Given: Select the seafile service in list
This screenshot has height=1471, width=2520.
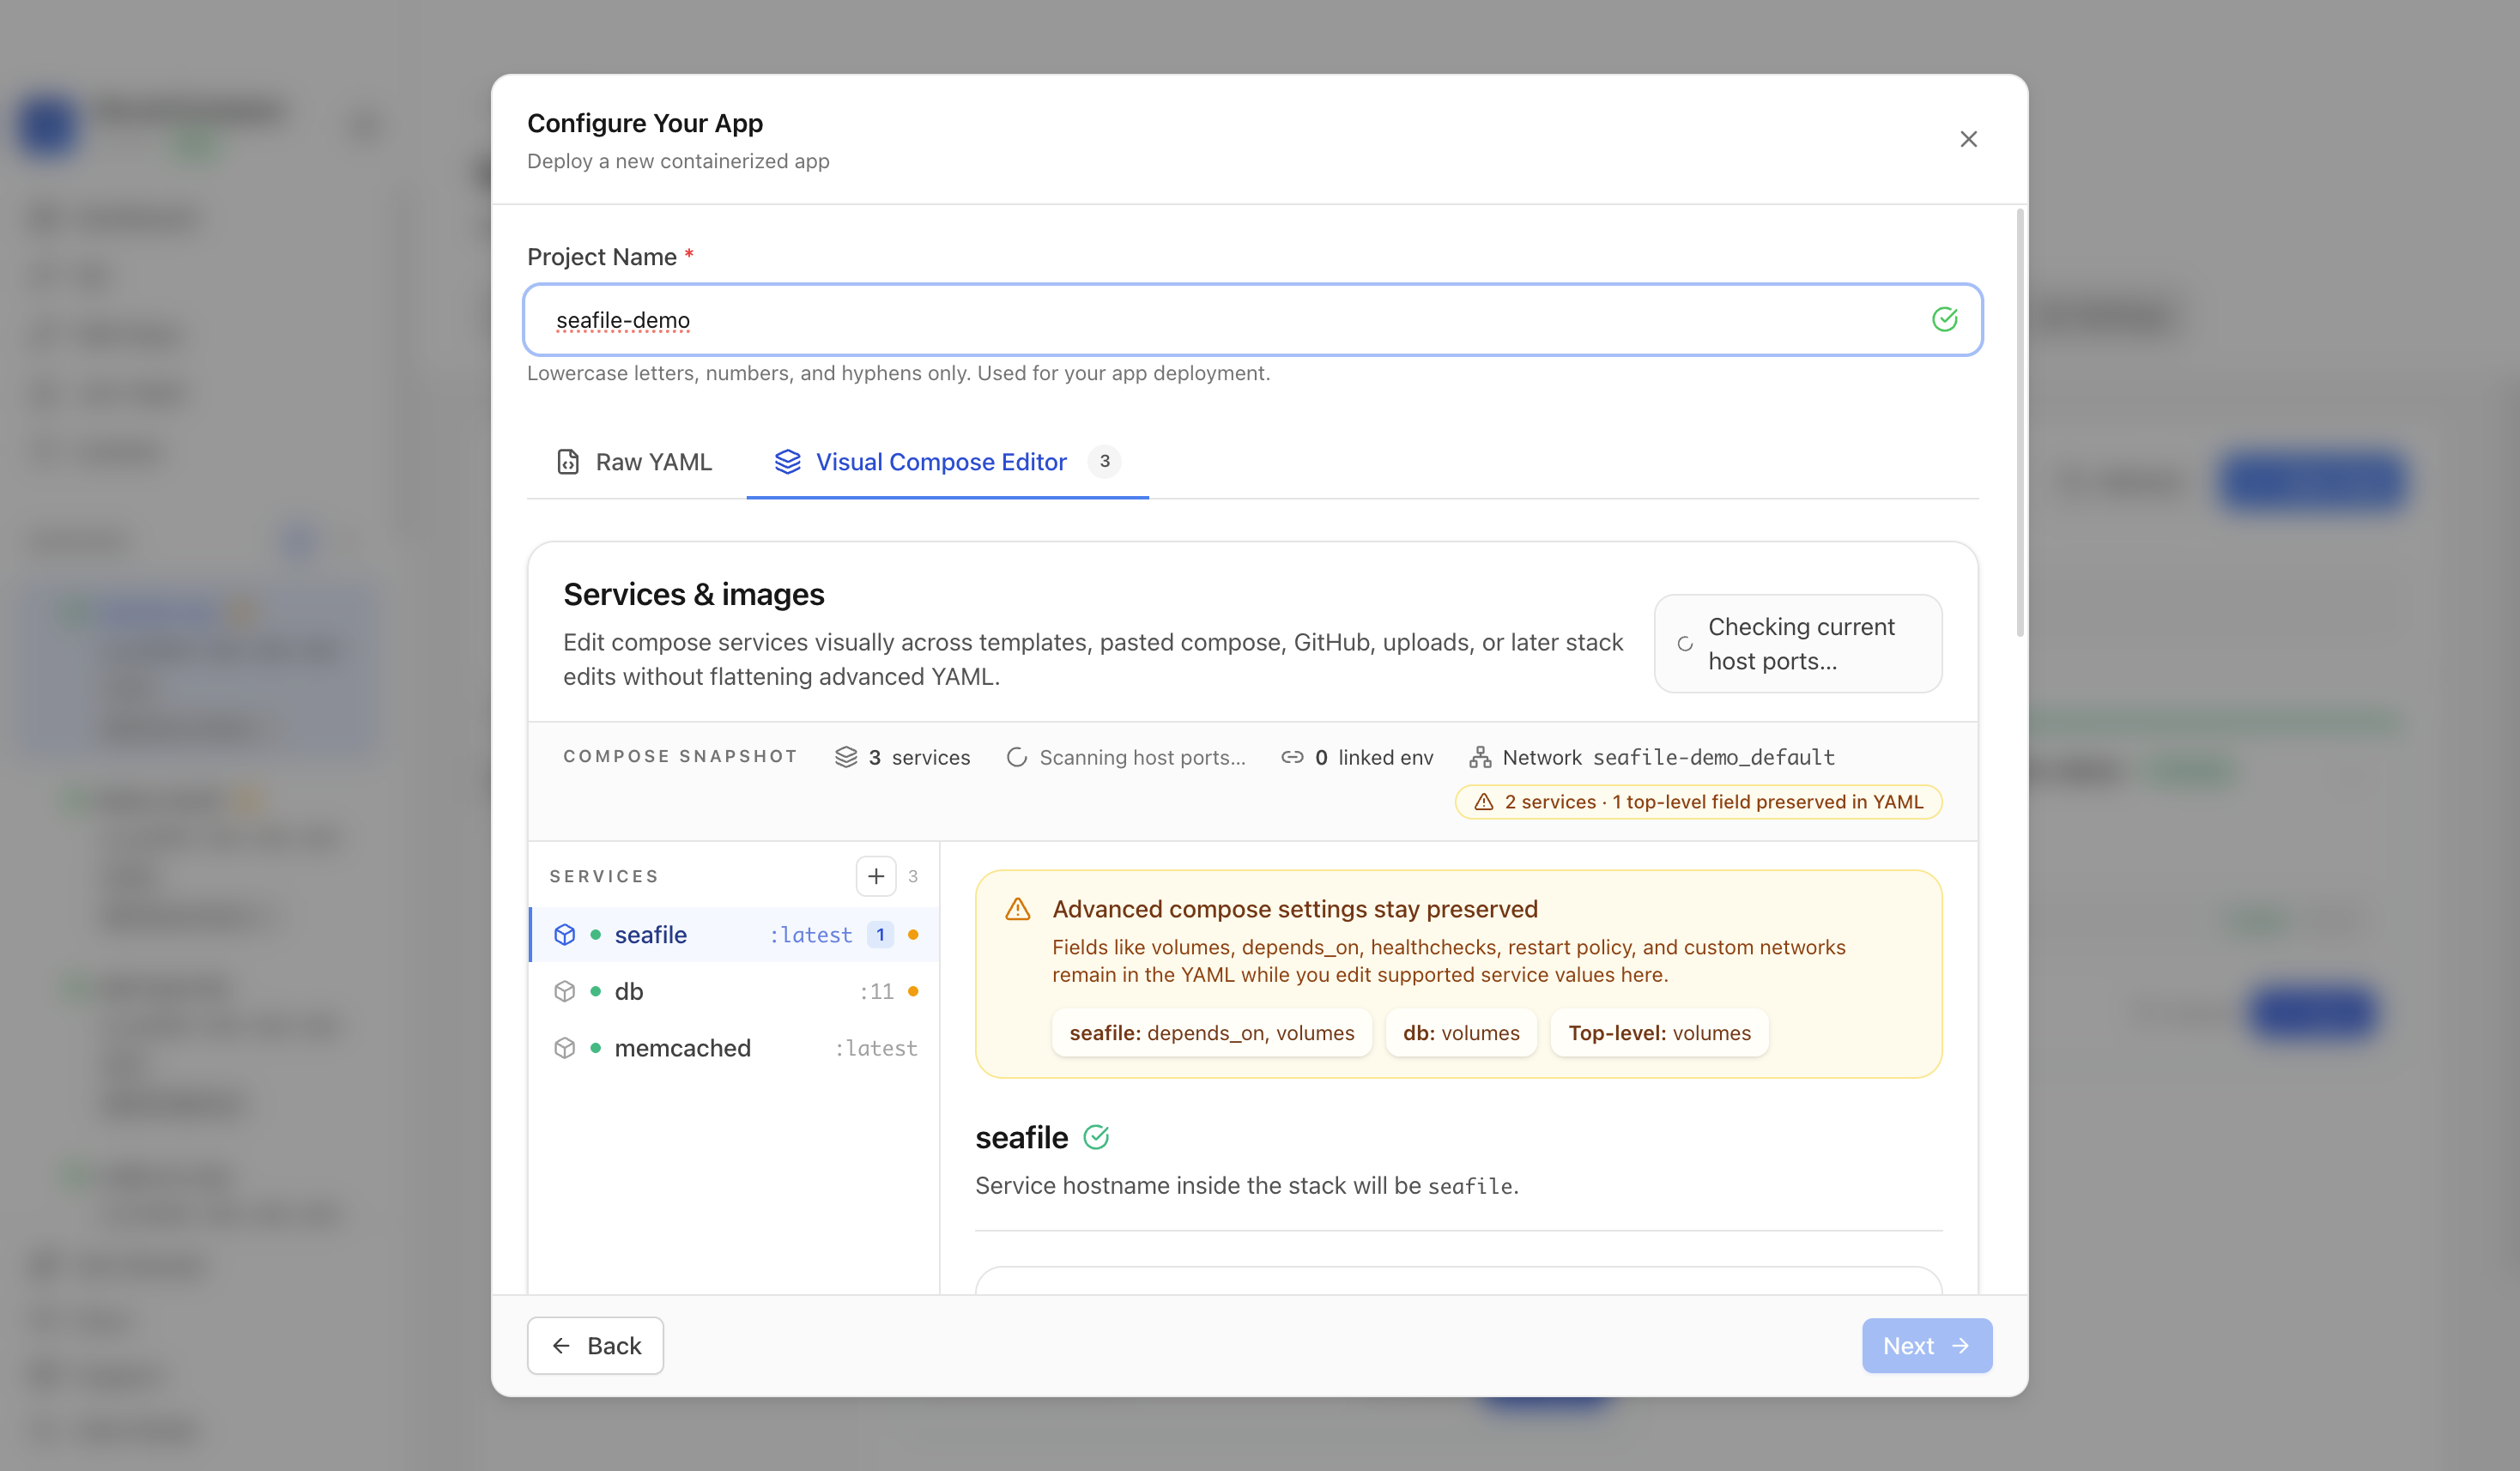Looking at the screenshot, I should click(x=734, y=935).
